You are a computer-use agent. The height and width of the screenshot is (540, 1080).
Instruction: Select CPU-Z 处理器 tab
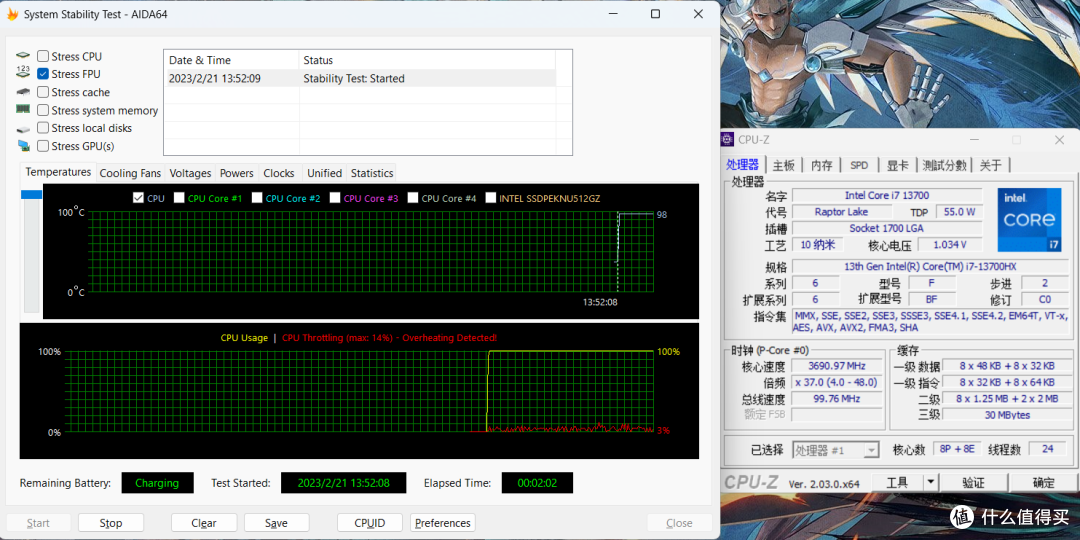[743, 165]
